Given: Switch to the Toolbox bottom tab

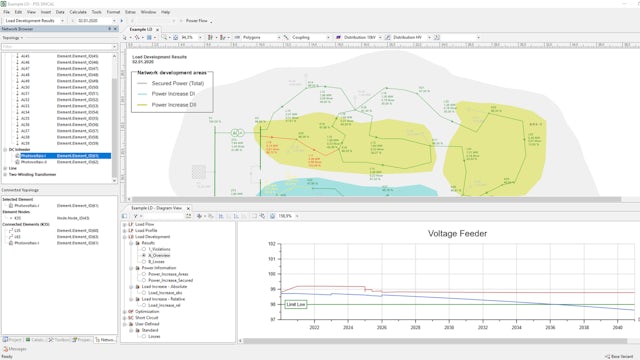Looking at the screenshot, I should 59,340.
